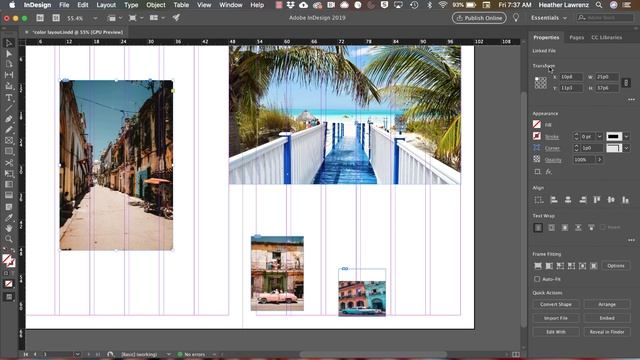
Task: Click the pink car building photo thumbnail
Action: (277, 273)
